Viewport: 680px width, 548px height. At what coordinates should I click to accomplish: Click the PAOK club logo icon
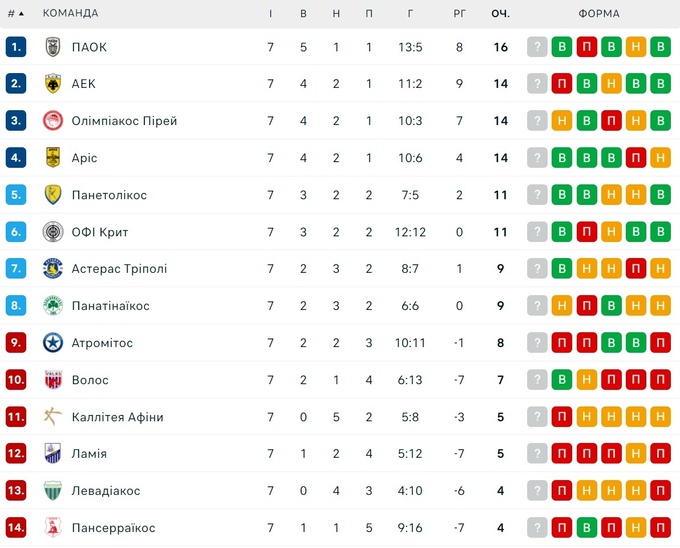point(53,47)
